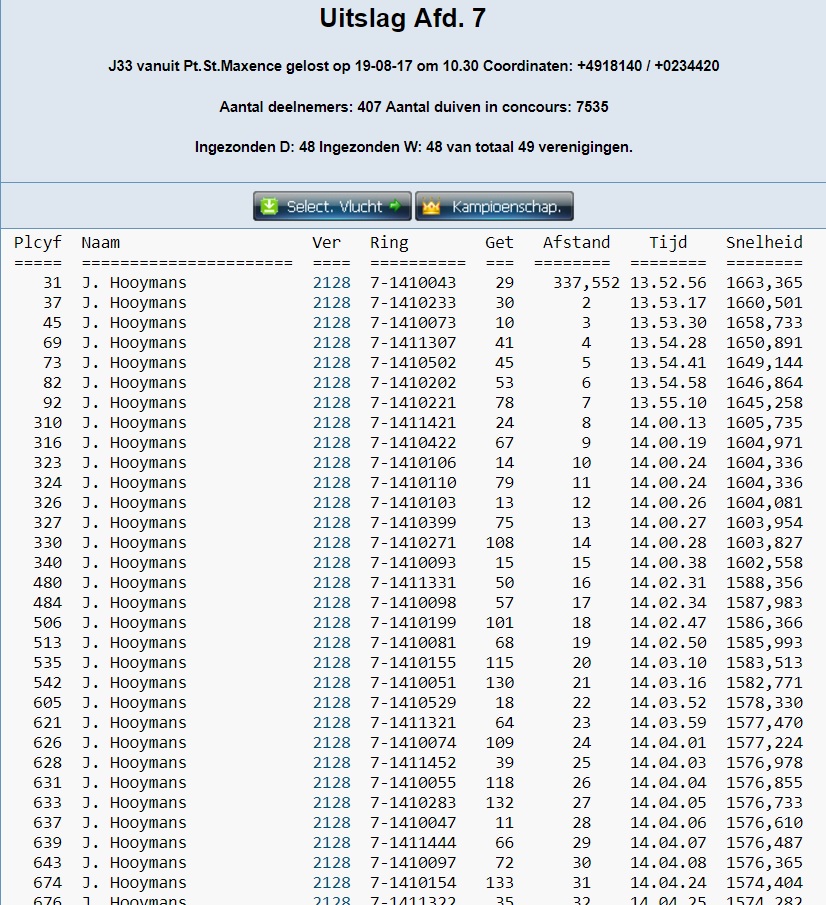
Task: Open the 2128 link in the place 323 row
Action: [332, 463]
